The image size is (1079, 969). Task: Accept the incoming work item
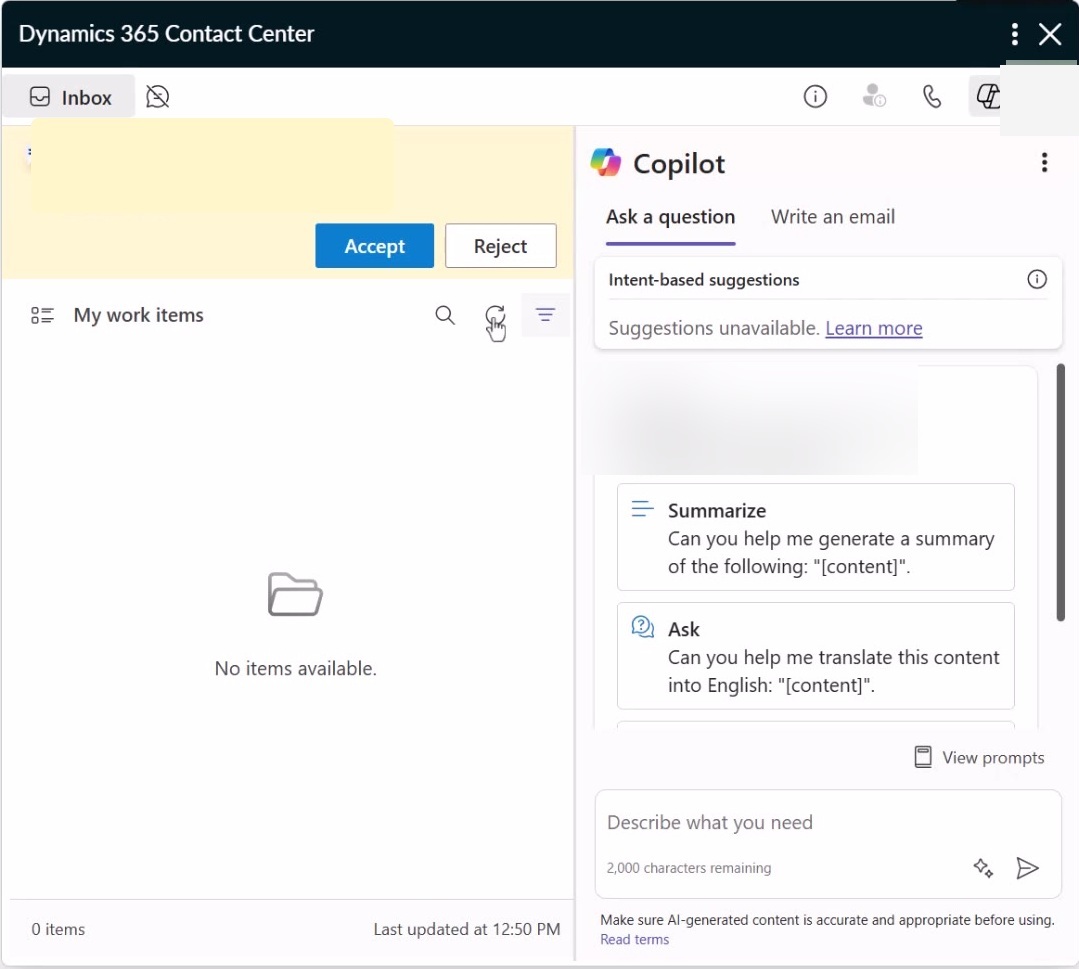point(374,246)
